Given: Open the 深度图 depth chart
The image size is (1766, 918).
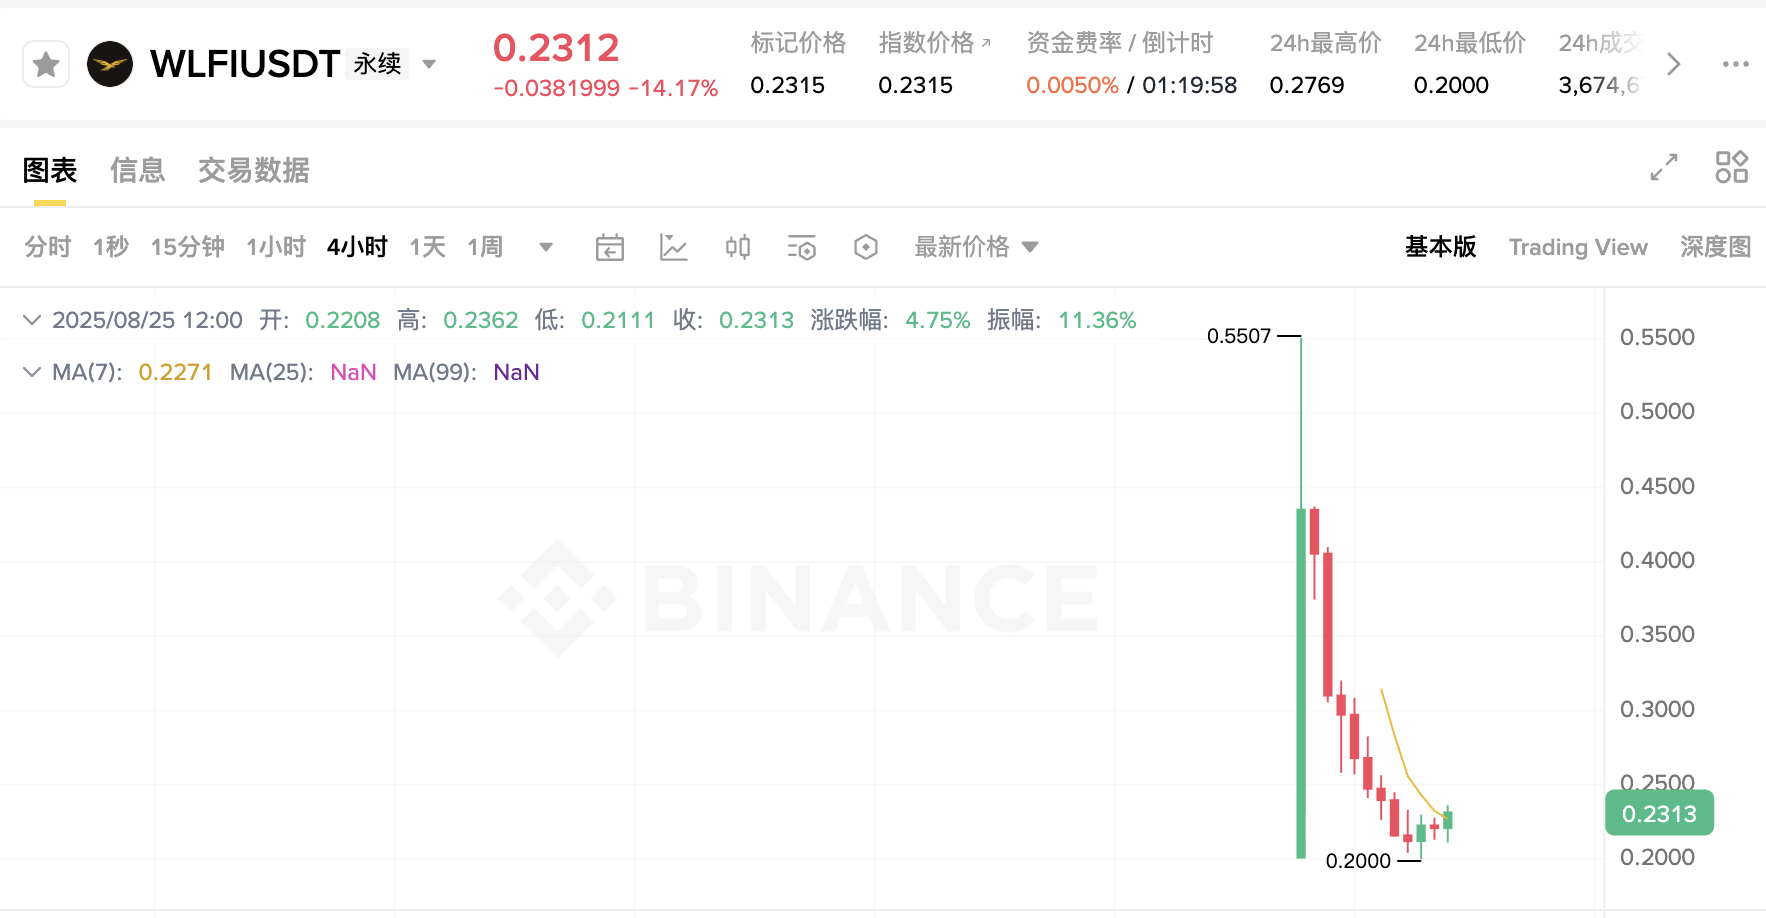Looking at the screenshot, I should tap(1714, 247).
